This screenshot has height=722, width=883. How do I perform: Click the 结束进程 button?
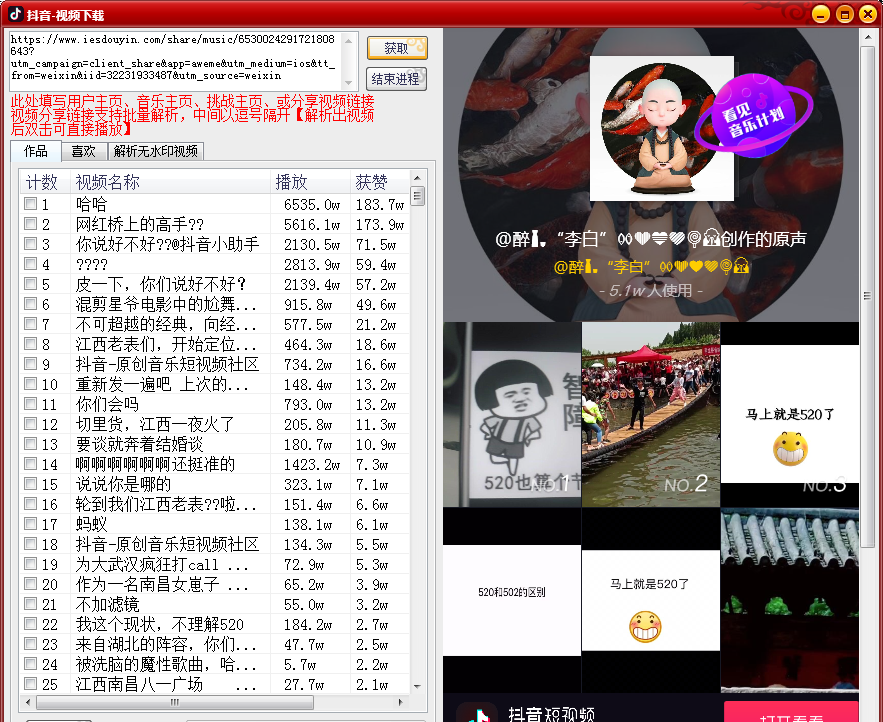coord(396,79)
